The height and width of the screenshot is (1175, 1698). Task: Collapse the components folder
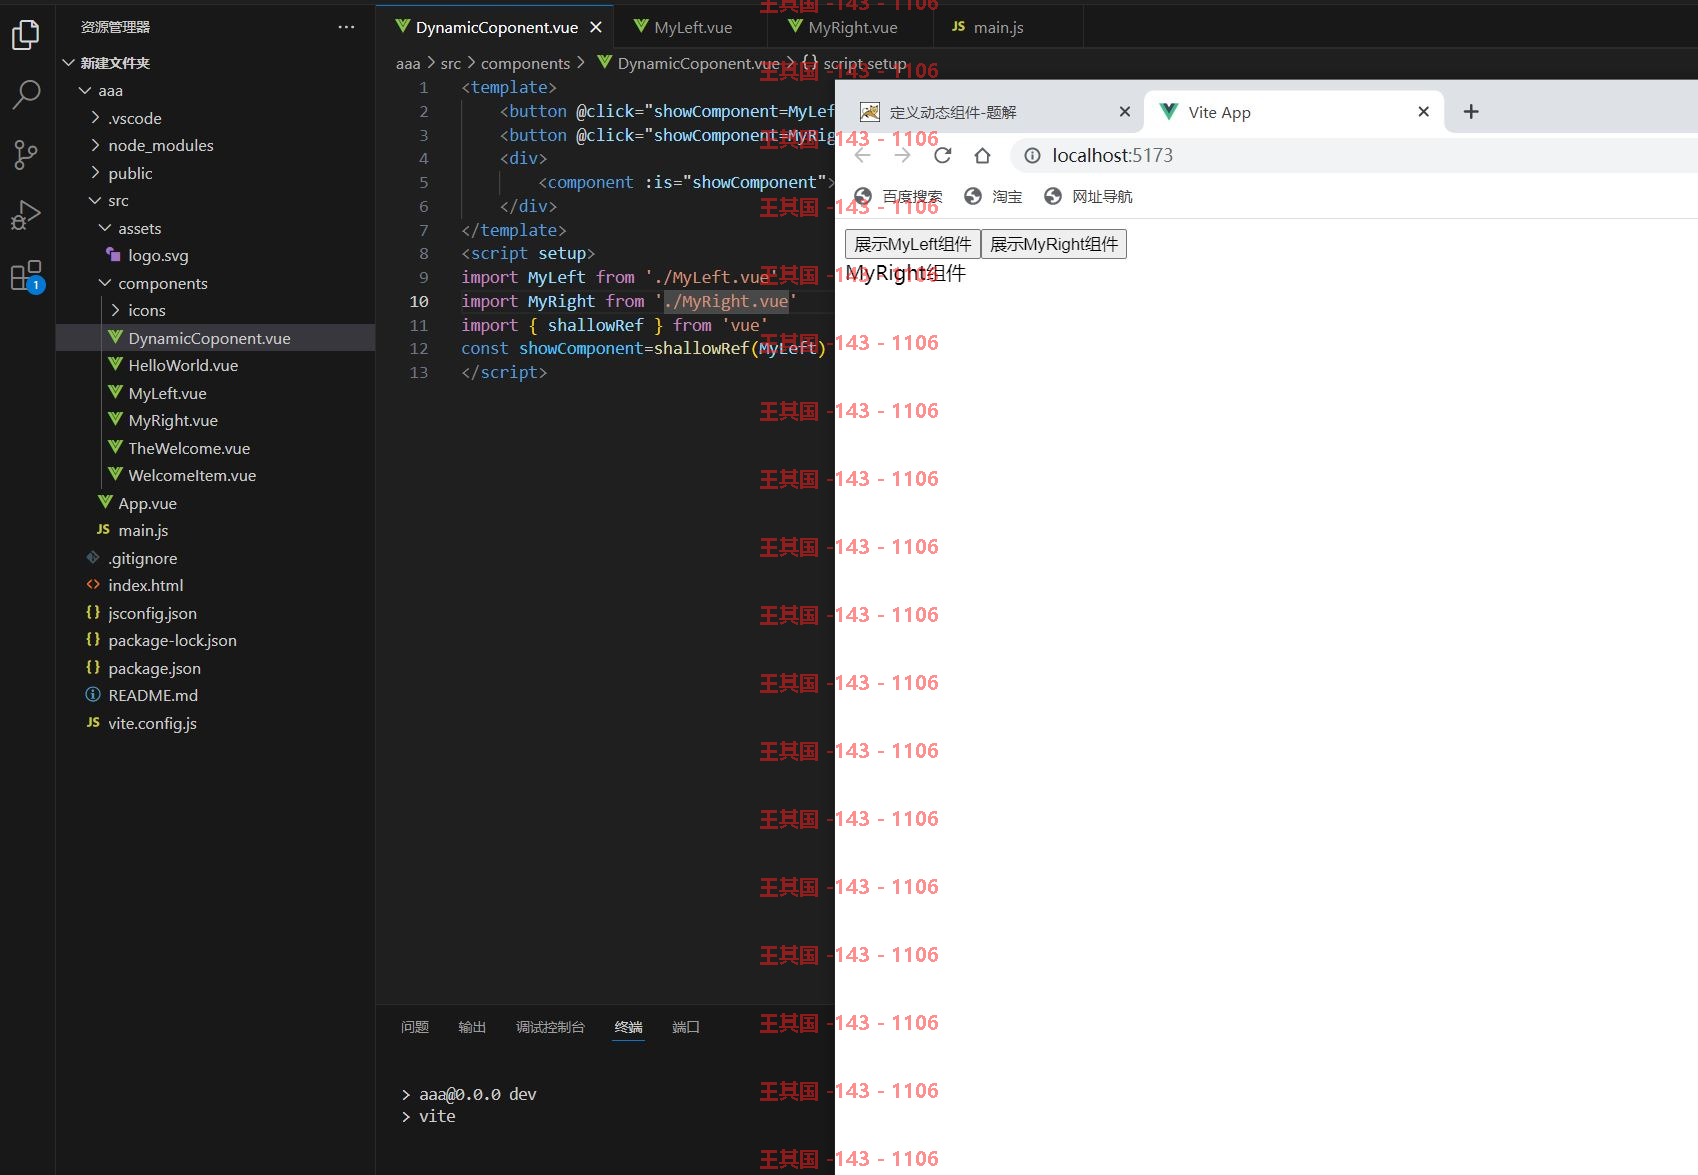click(x=215, y=283)
